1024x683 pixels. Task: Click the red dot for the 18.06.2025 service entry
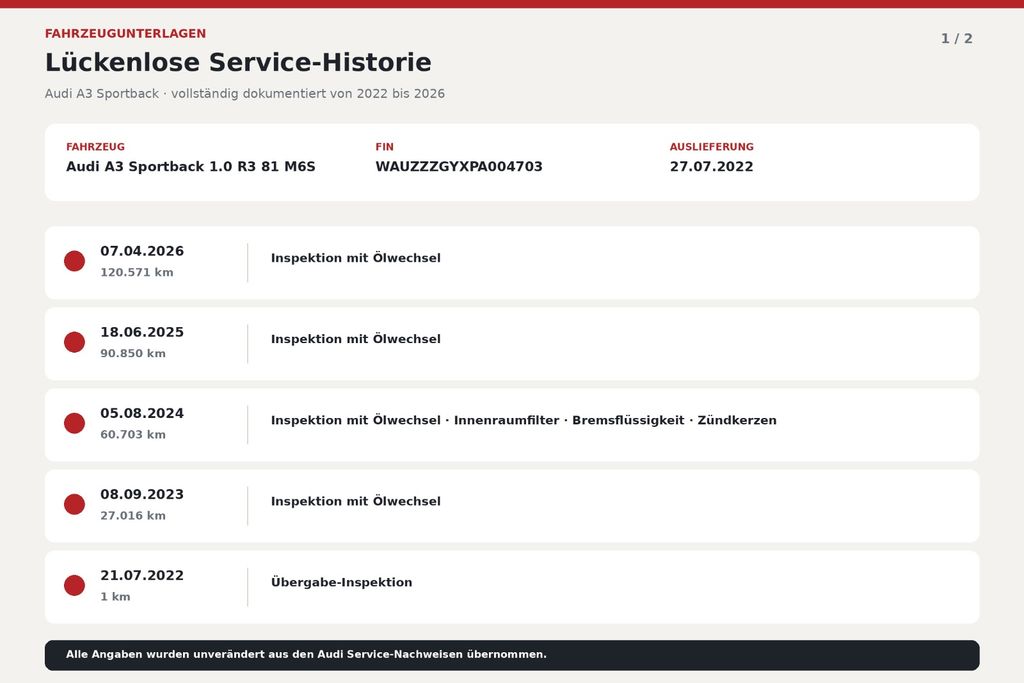[x=74, y=342]
